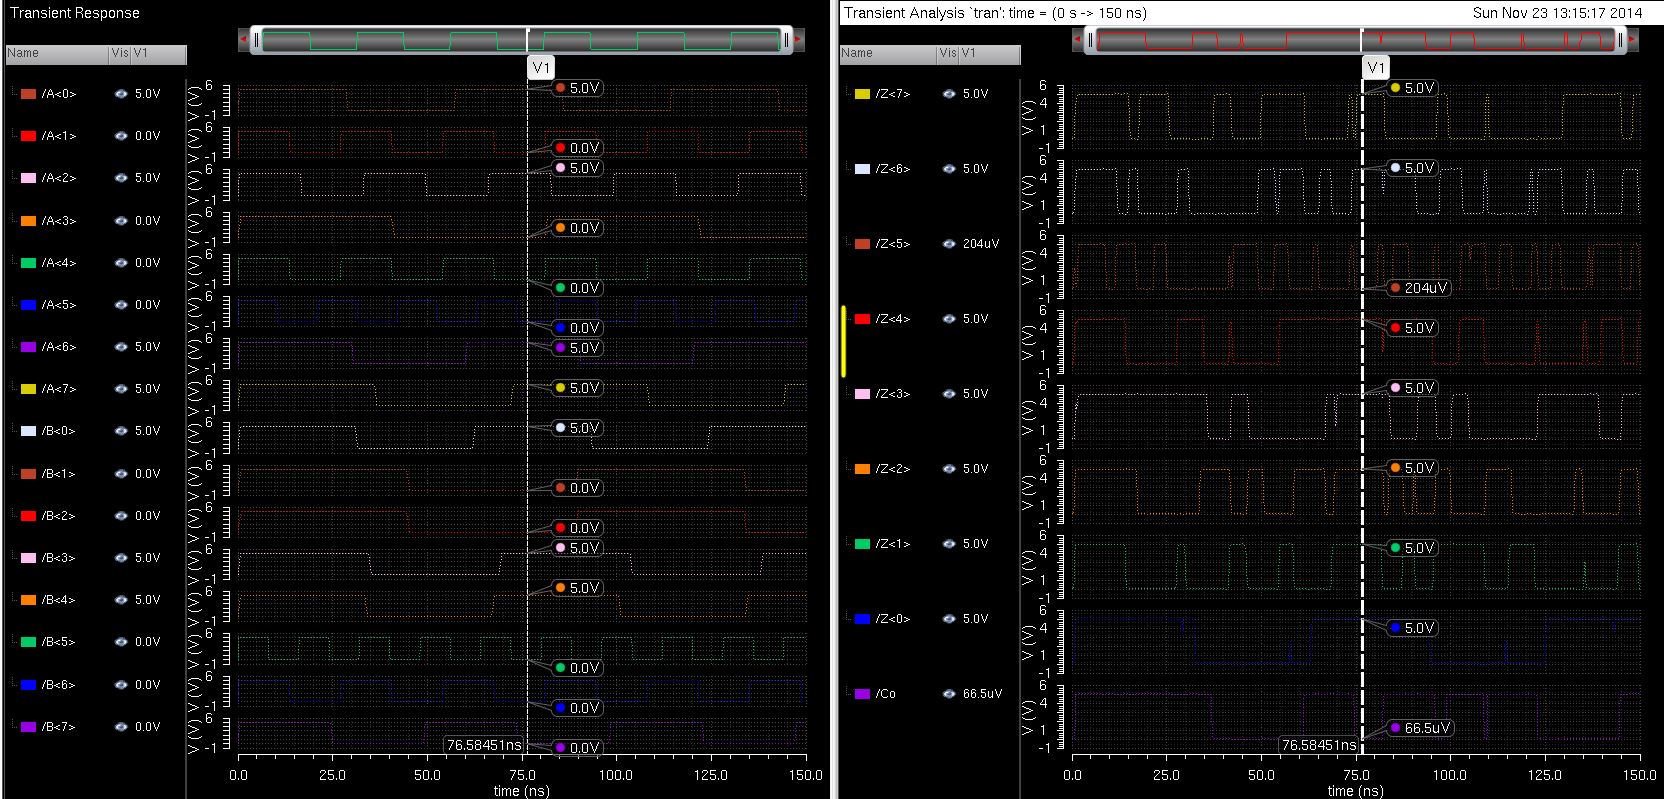The height and width of the screenshot is (799, 1664).
Task: Click the date stamp Sun Nov 23 2014
Action: pos(1557,13)
